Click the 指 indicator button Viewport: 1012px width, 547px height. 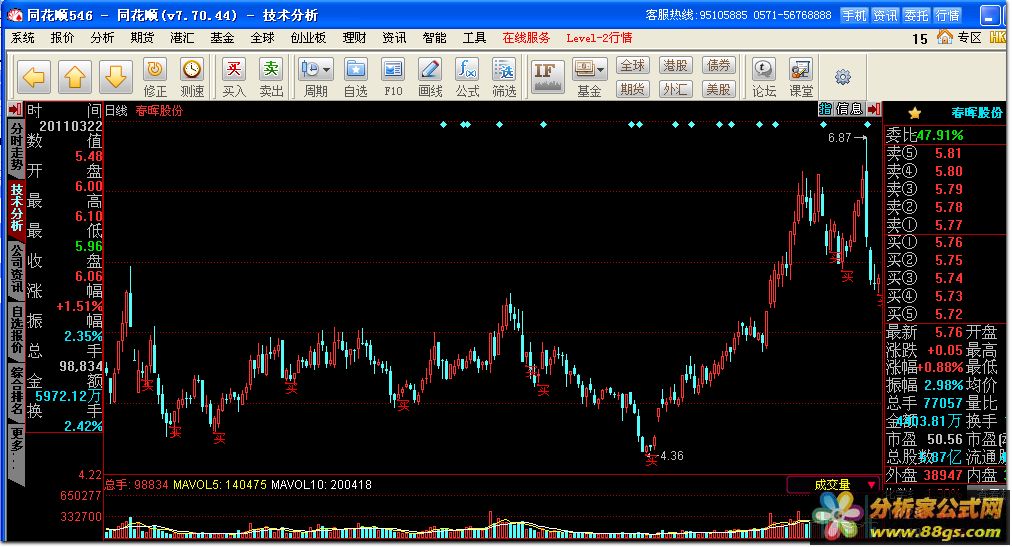click(825, 109)
